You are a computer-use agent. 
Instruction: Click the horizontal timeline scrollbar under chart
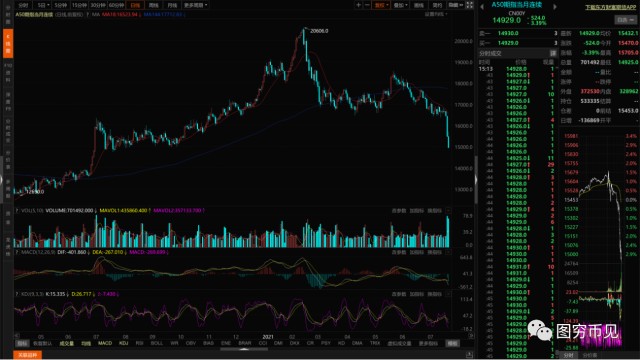[244, 349]
